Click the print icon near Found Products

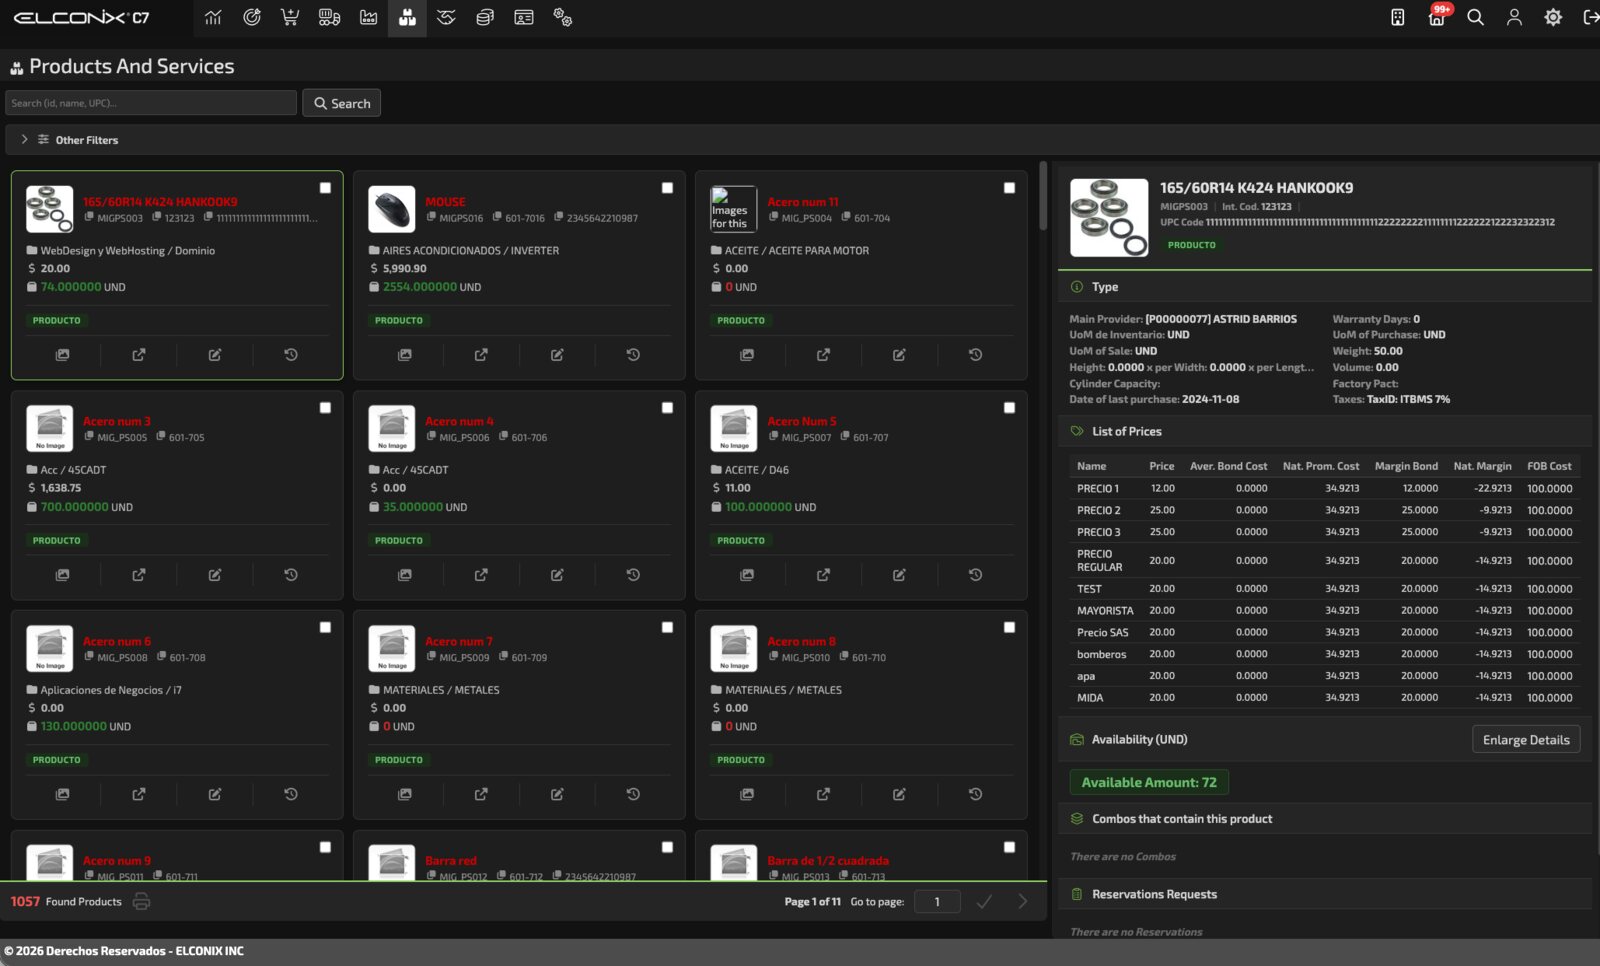[x=141, y=902]
